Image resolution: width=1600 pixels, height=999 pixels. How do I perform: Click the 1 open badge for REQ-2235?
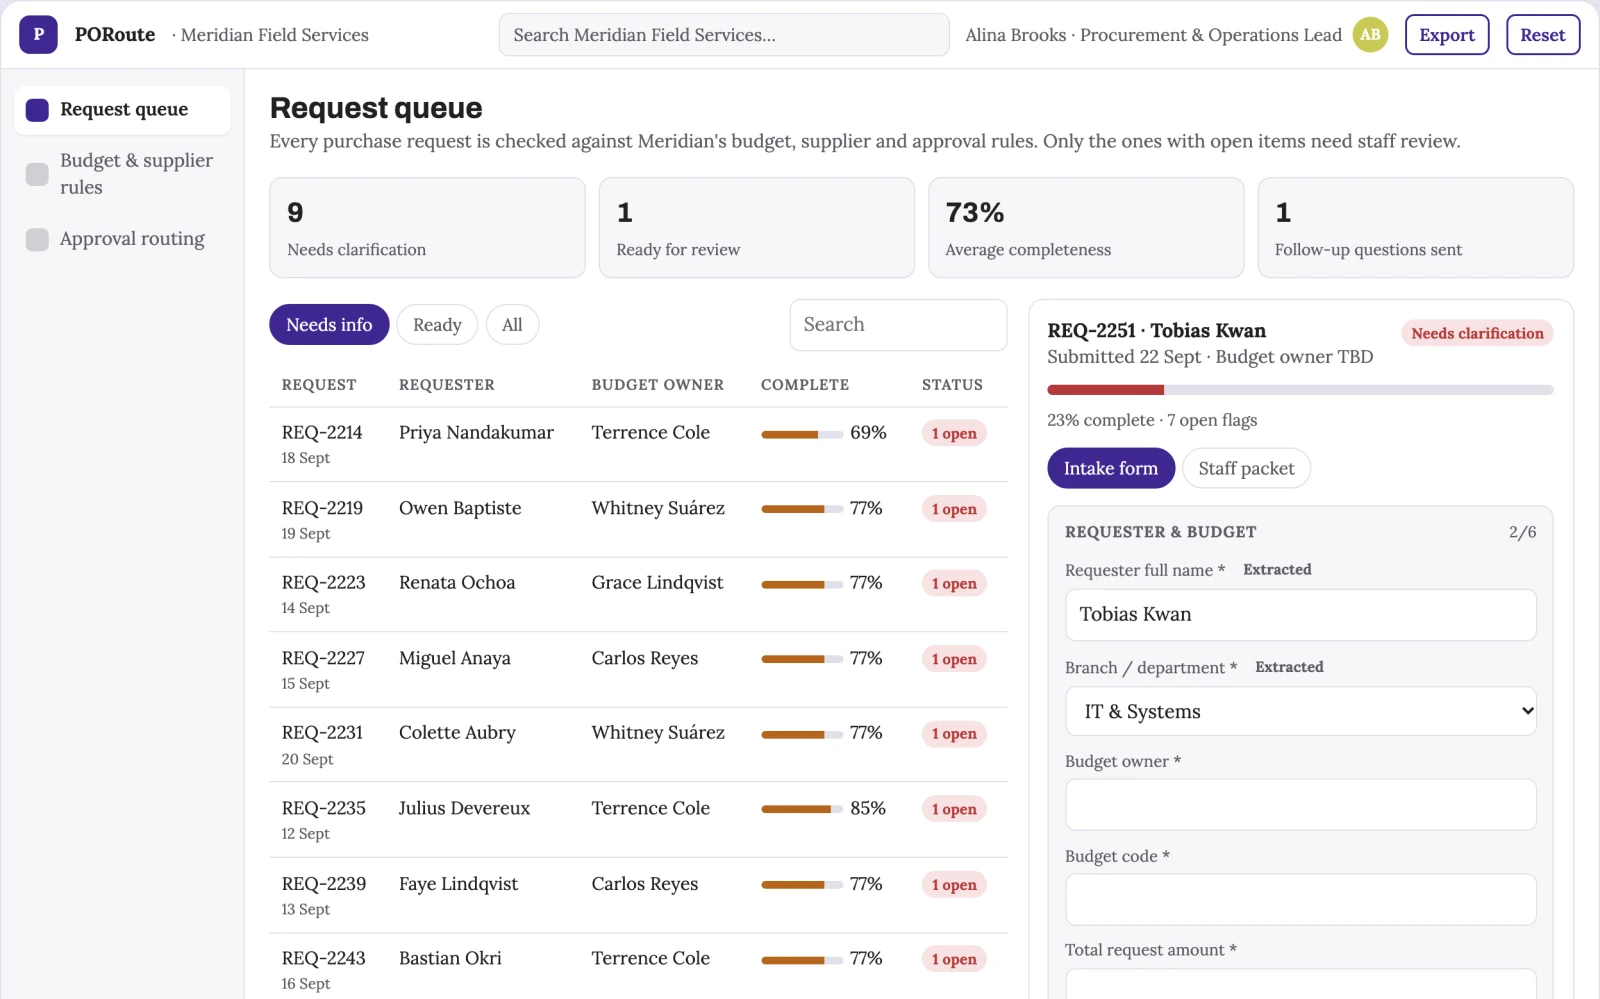click(954, 809)
